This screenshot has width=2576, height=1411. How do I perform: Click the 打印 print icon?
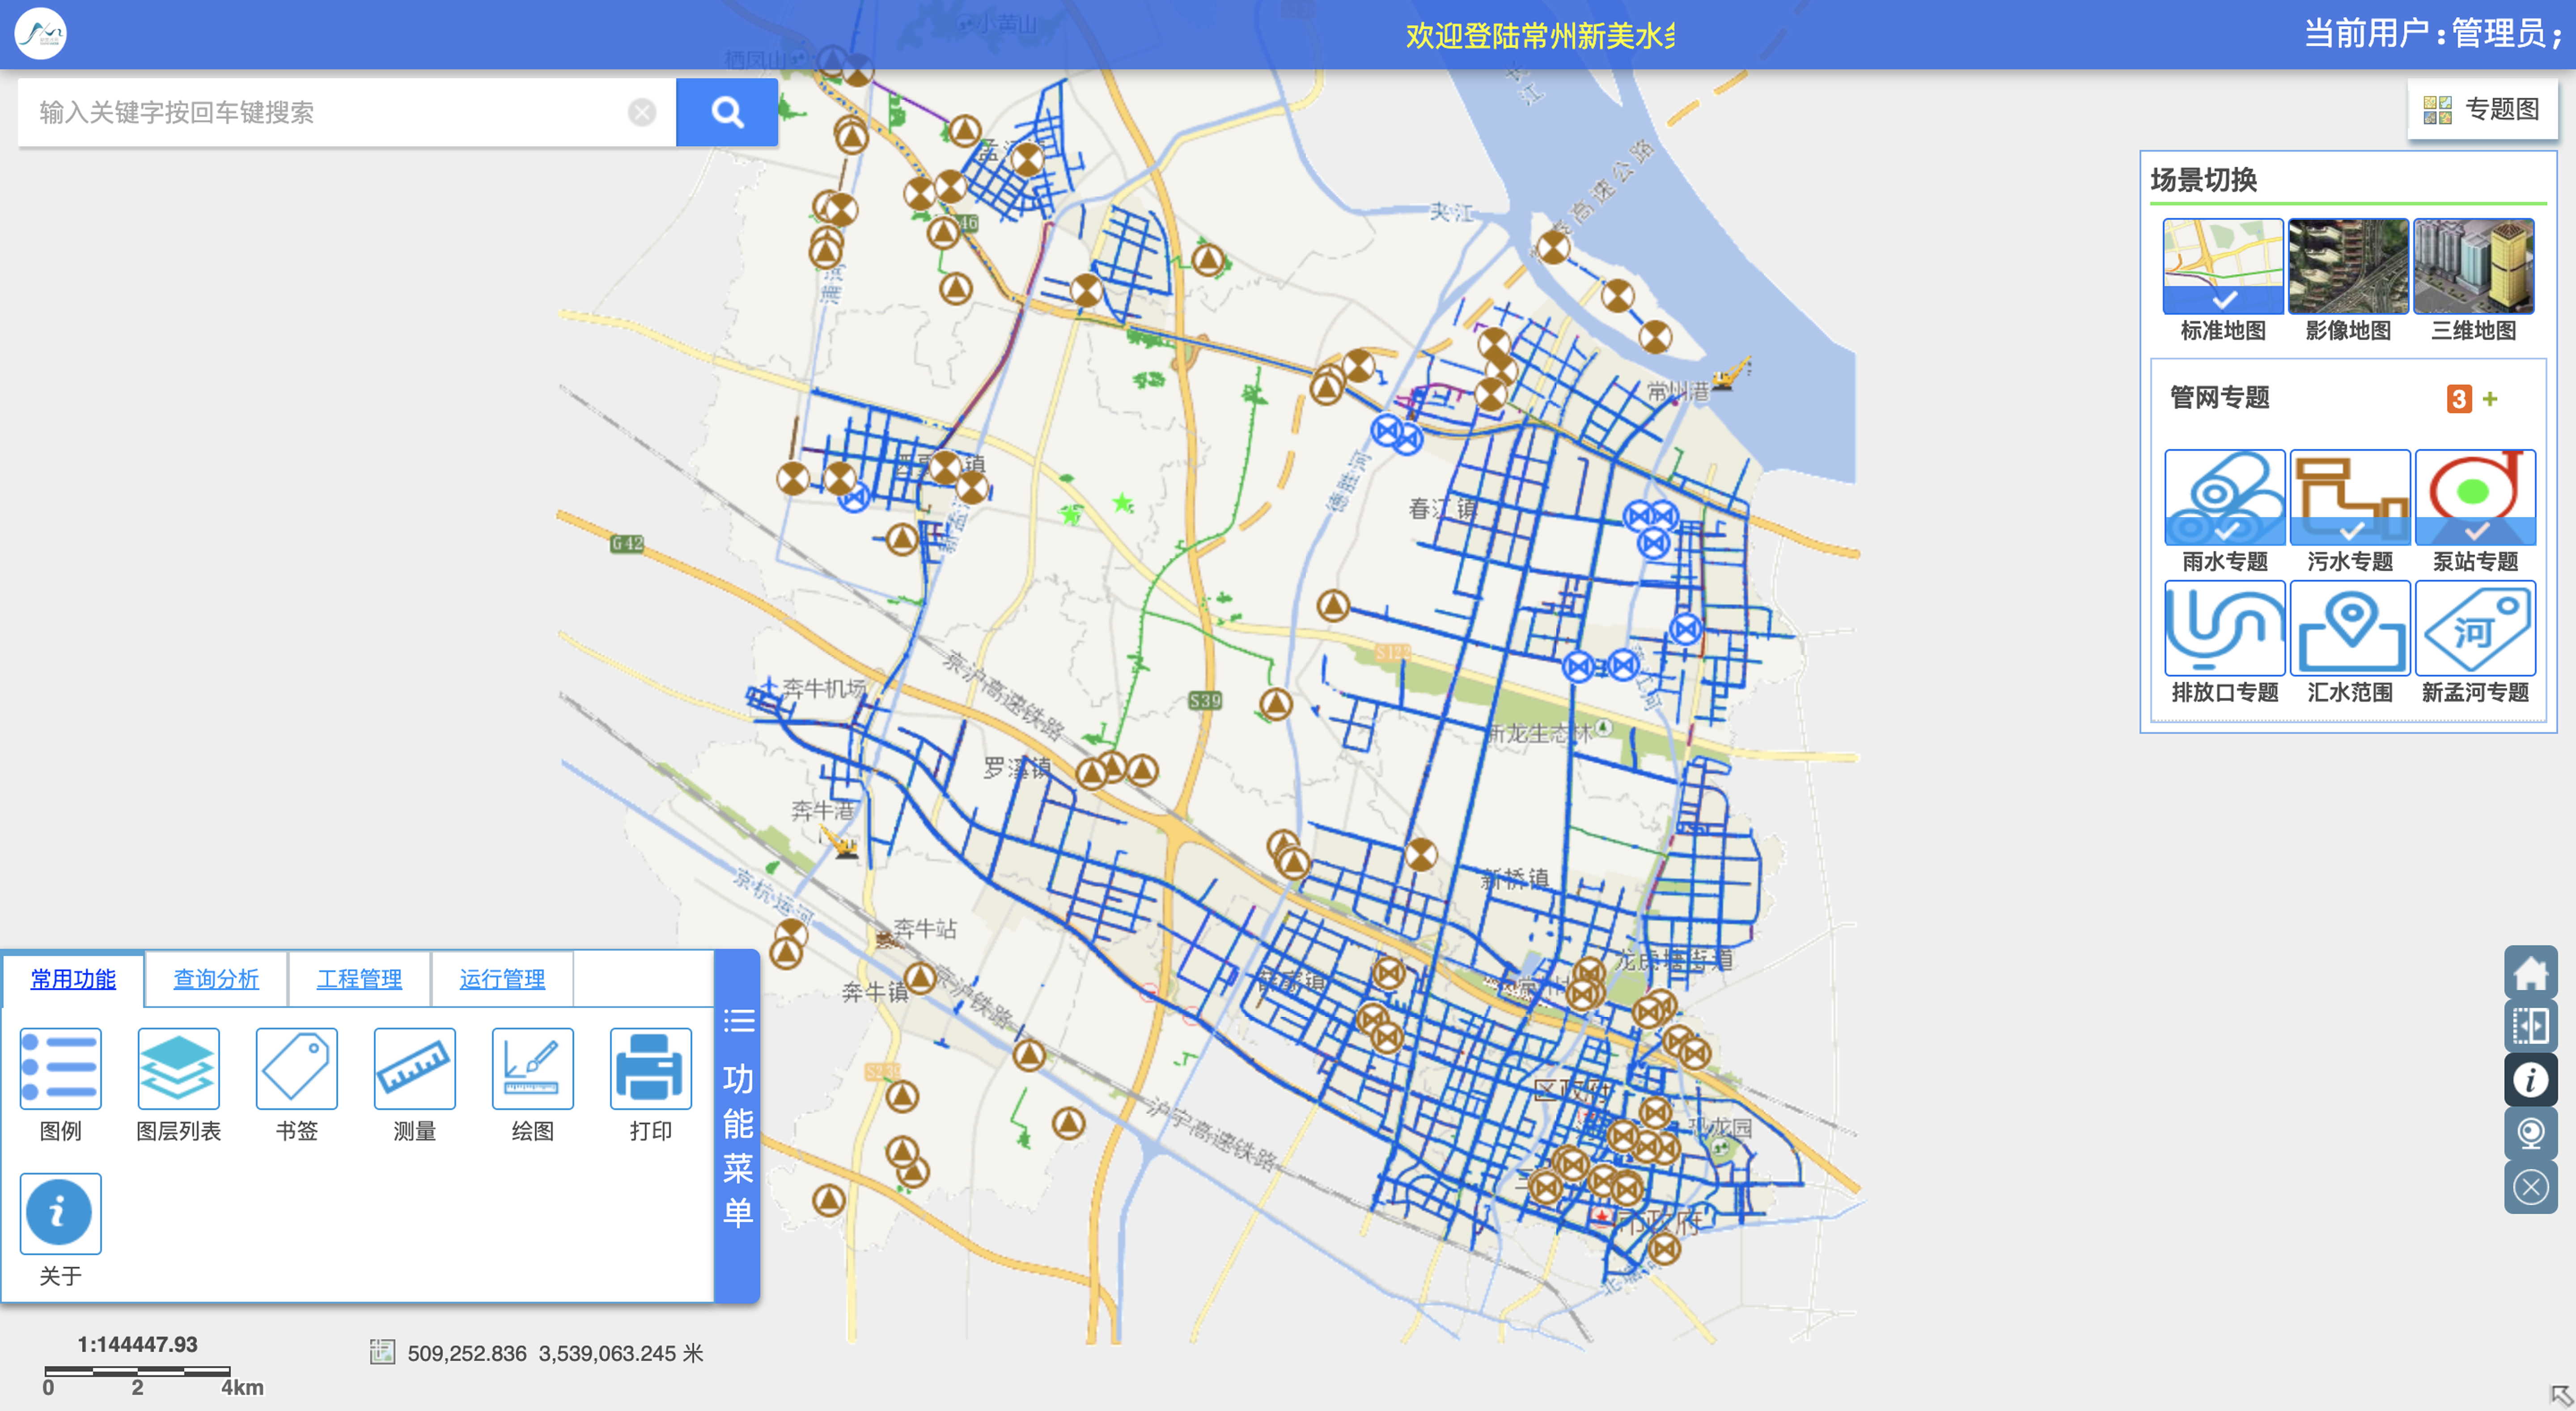650,1068
